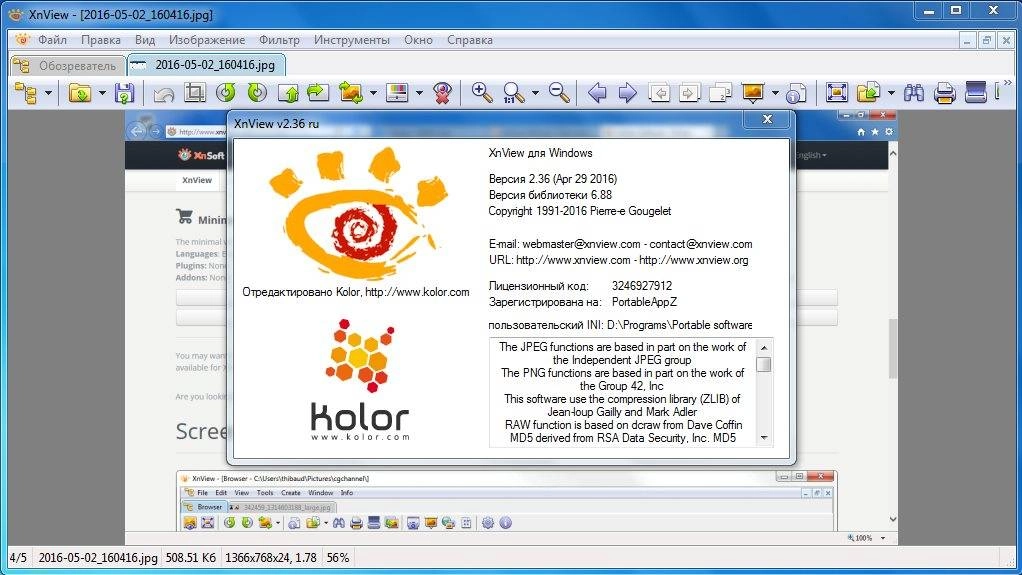This screenshot has width=1022, height=575.
Task: Switch to the Обозреватель tab
Action: 67,65
